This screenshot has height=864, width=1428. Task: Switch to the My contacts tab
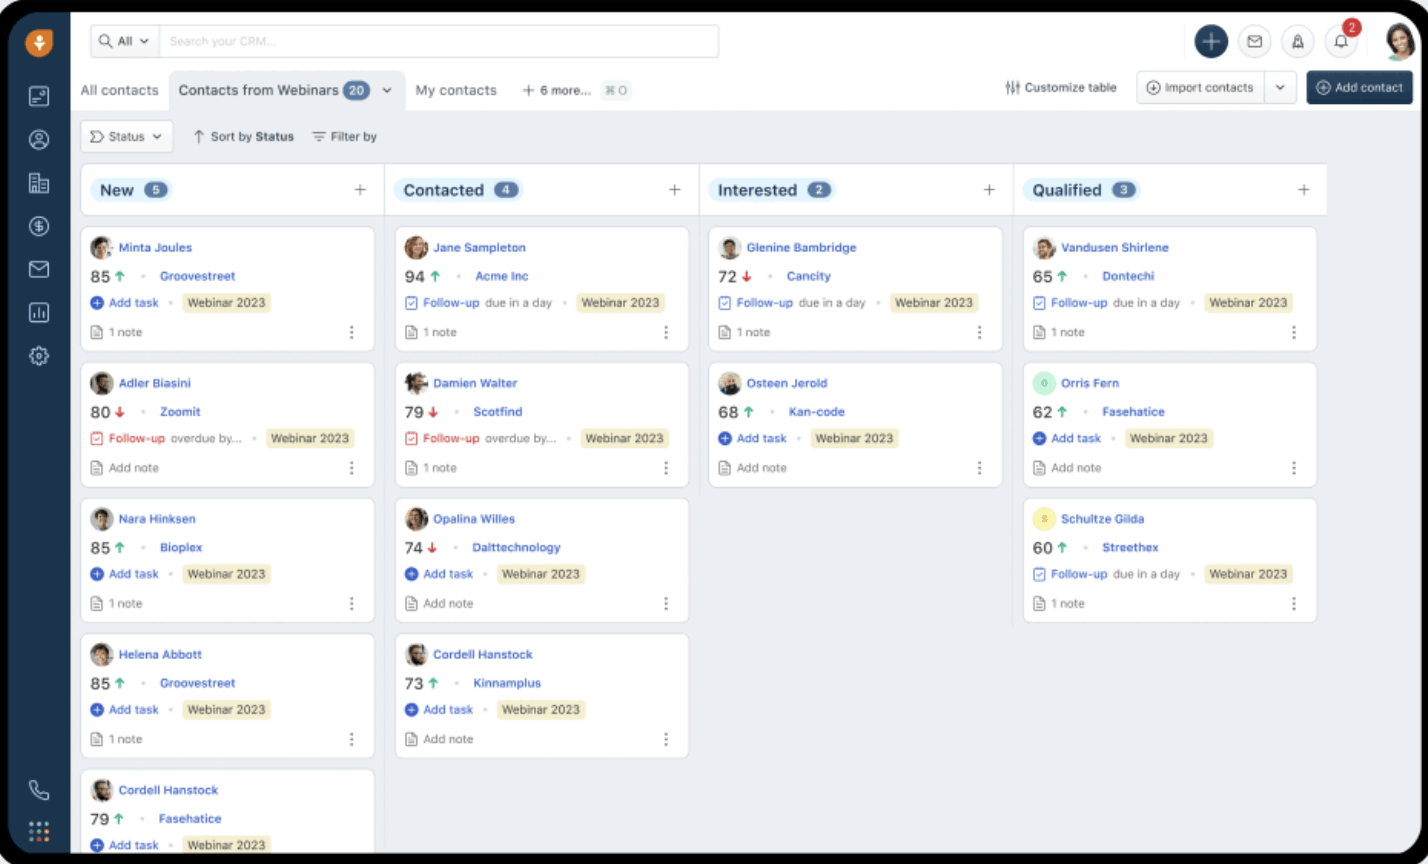[x=456, y=90]
